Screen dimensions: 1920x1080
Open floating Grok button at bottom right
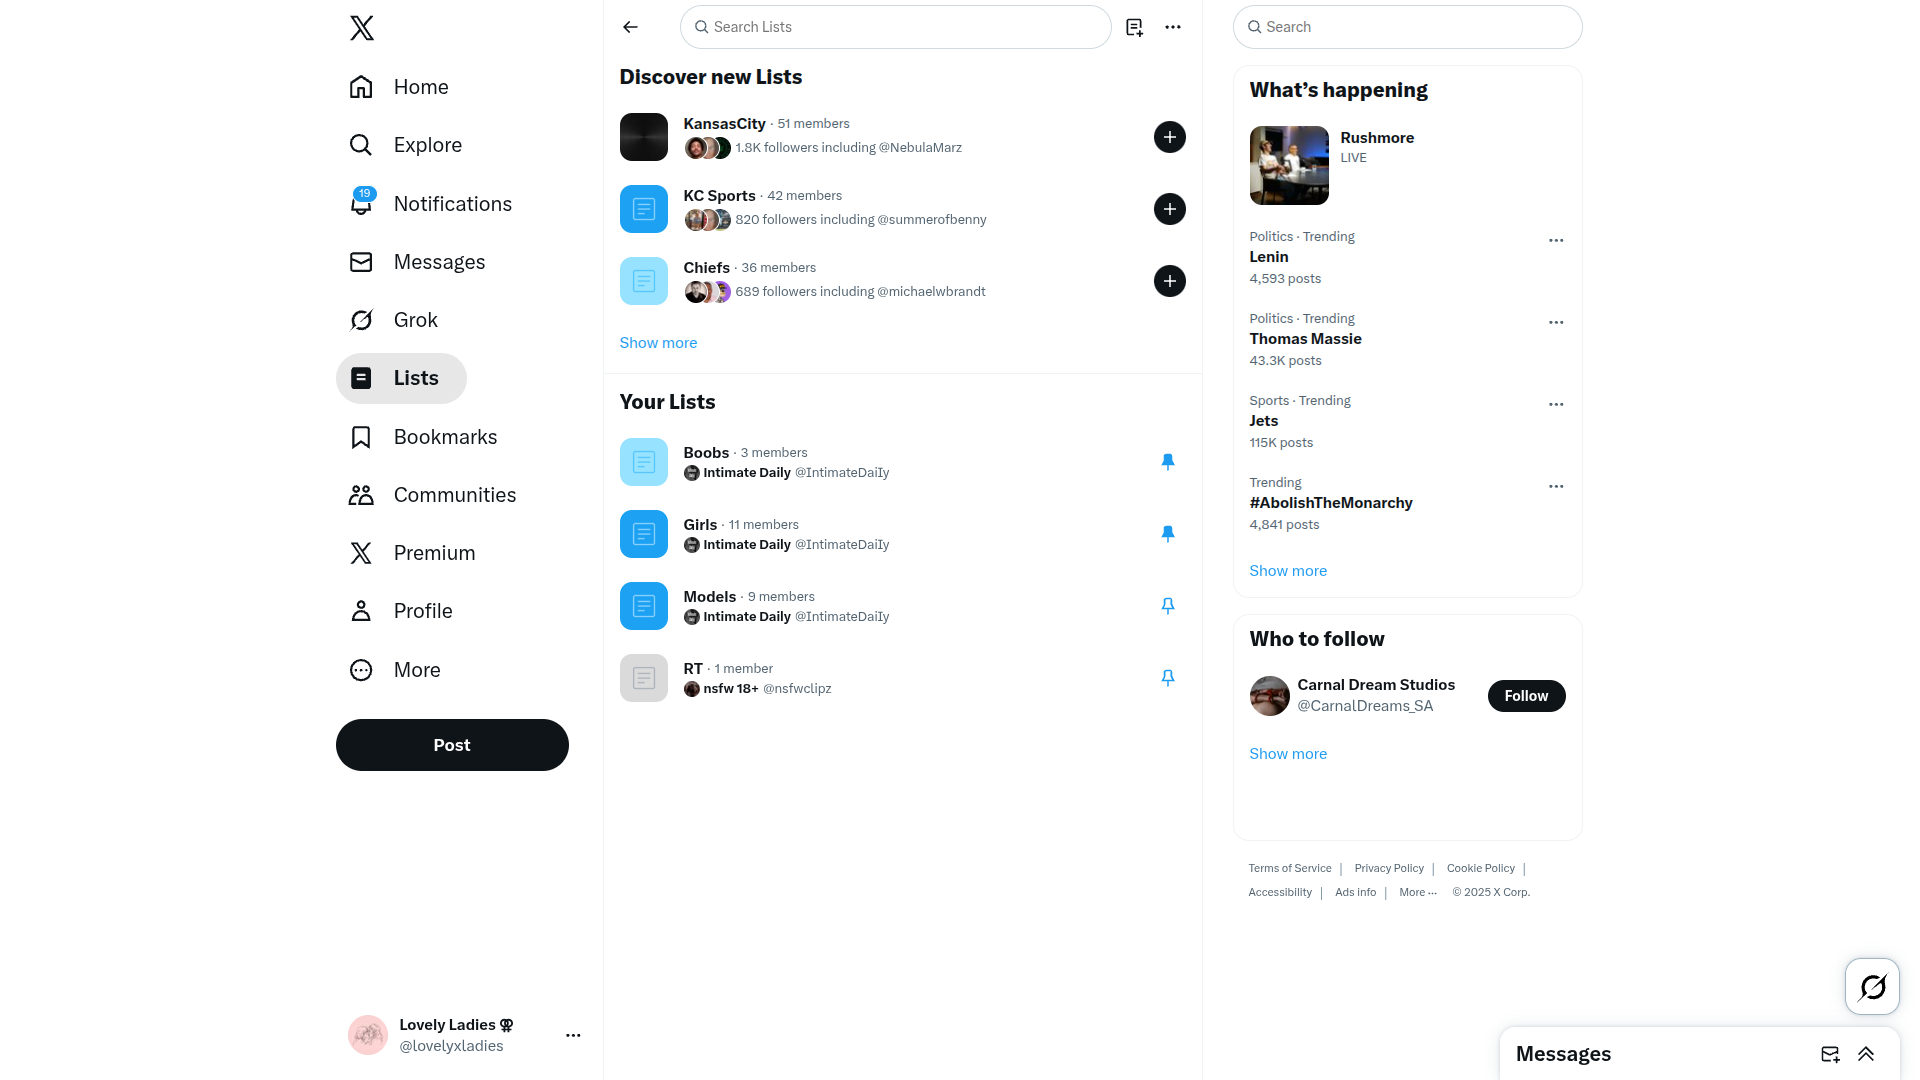(x=1872, y=986)
